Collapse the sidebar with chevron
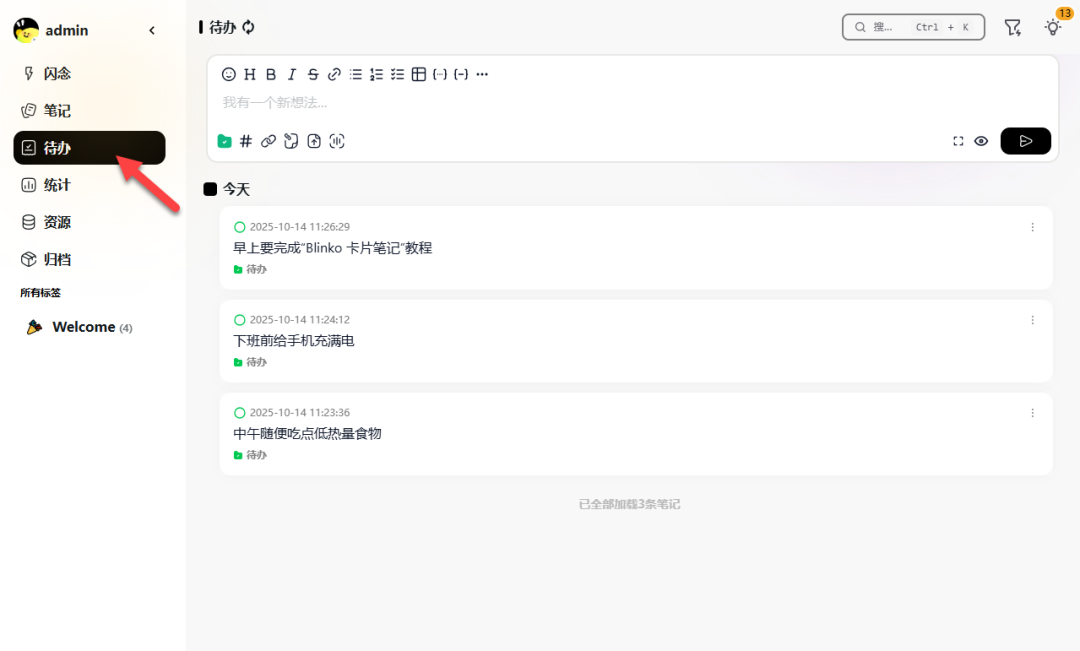 click(x=152, y=30)
